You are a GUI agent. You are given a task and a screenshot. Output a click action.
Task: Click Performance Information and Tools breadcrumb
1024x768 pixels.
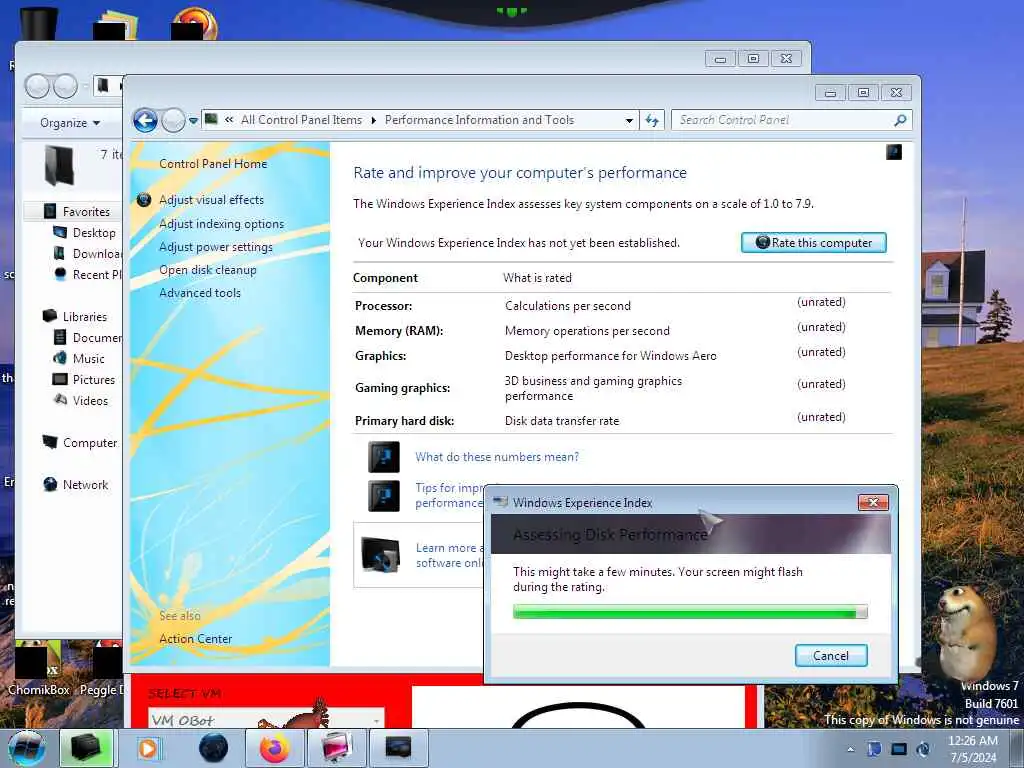pyautogui.click(x=479, y=120)
